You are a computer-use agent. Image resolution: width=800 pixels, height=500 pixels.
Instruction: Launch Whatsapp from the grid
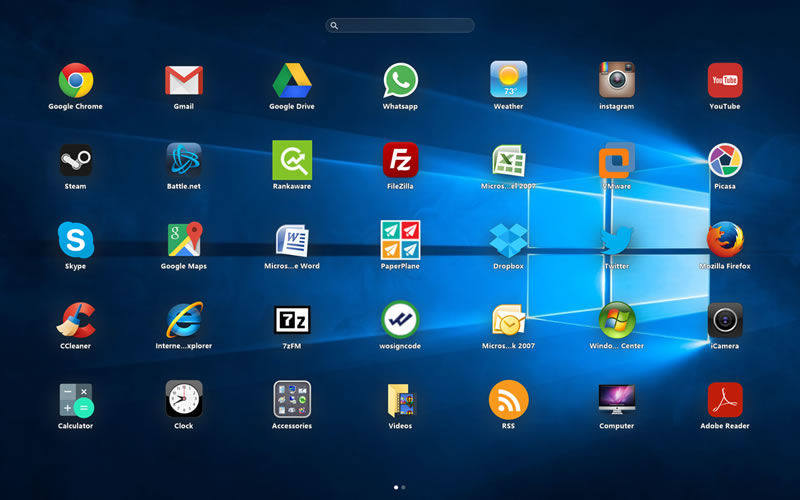click(x=400, y=80)
